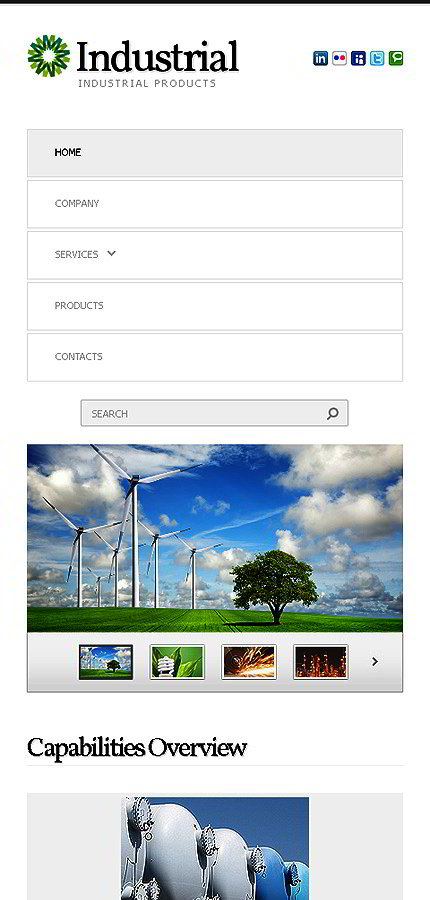The height and width of the screenshot is (900, 430).
Task: Select the night refinery slide thumbnail
Action: [320, 662]
